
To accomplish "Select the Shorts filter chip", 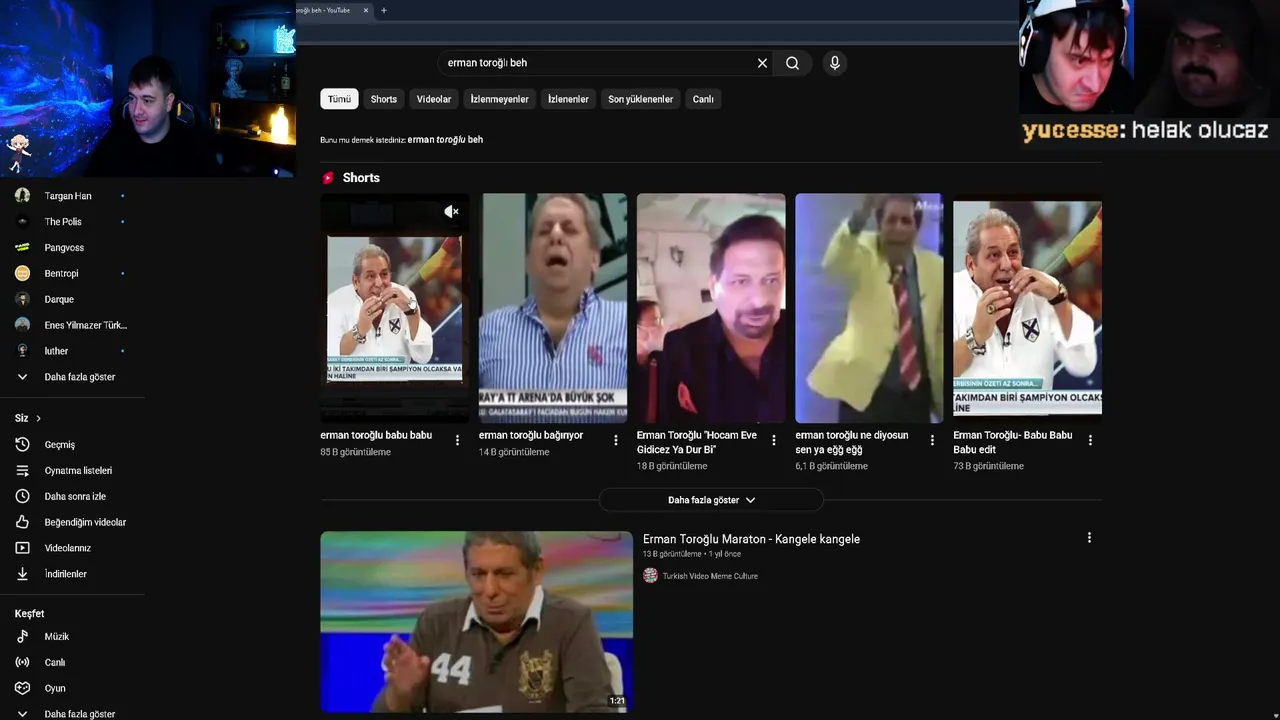I will (x=384, y=99).
